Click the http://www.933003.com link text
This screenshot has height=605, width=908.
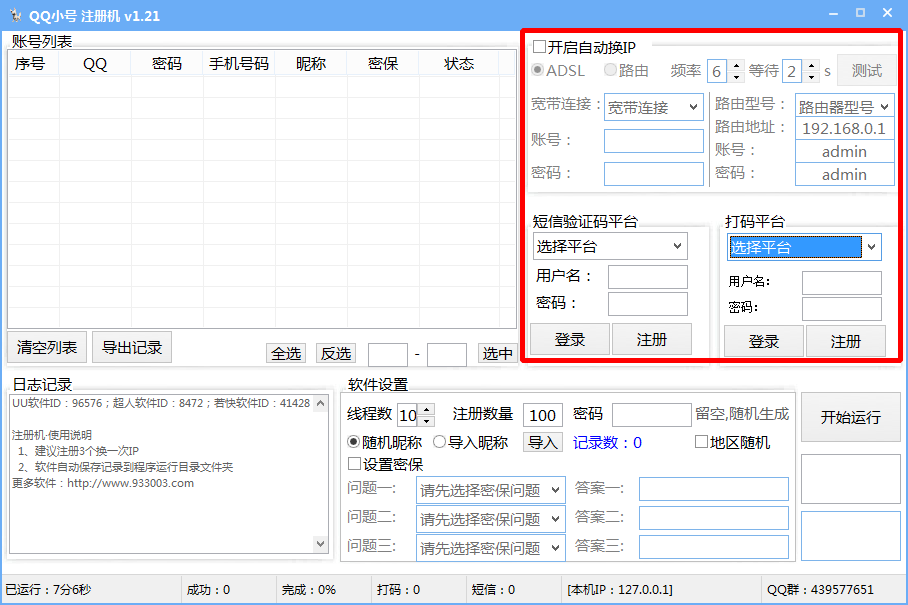click(x=130, y=483)
